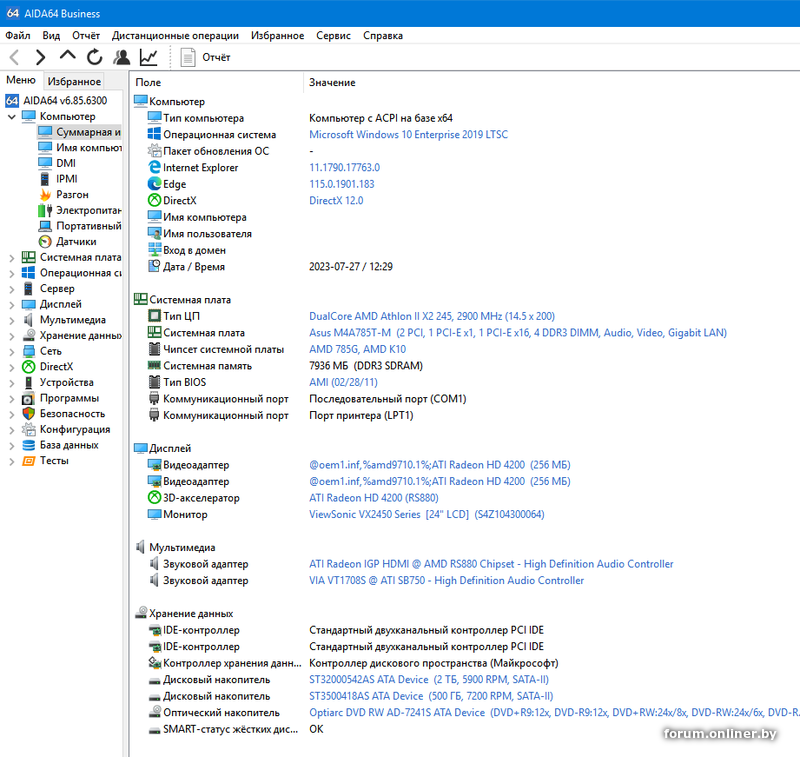Open the user manager person icon
The image size is (800, 757).
click(122, 58)
